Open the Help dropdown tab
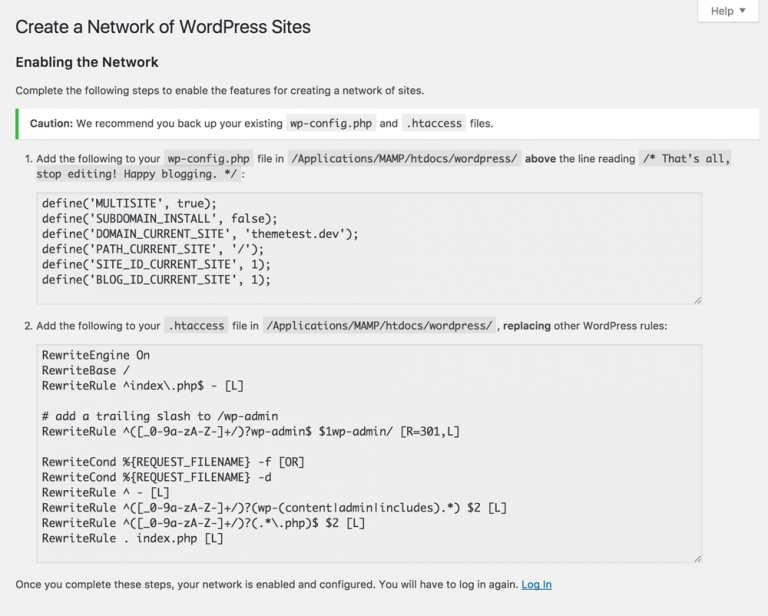 tap(727, 11)
